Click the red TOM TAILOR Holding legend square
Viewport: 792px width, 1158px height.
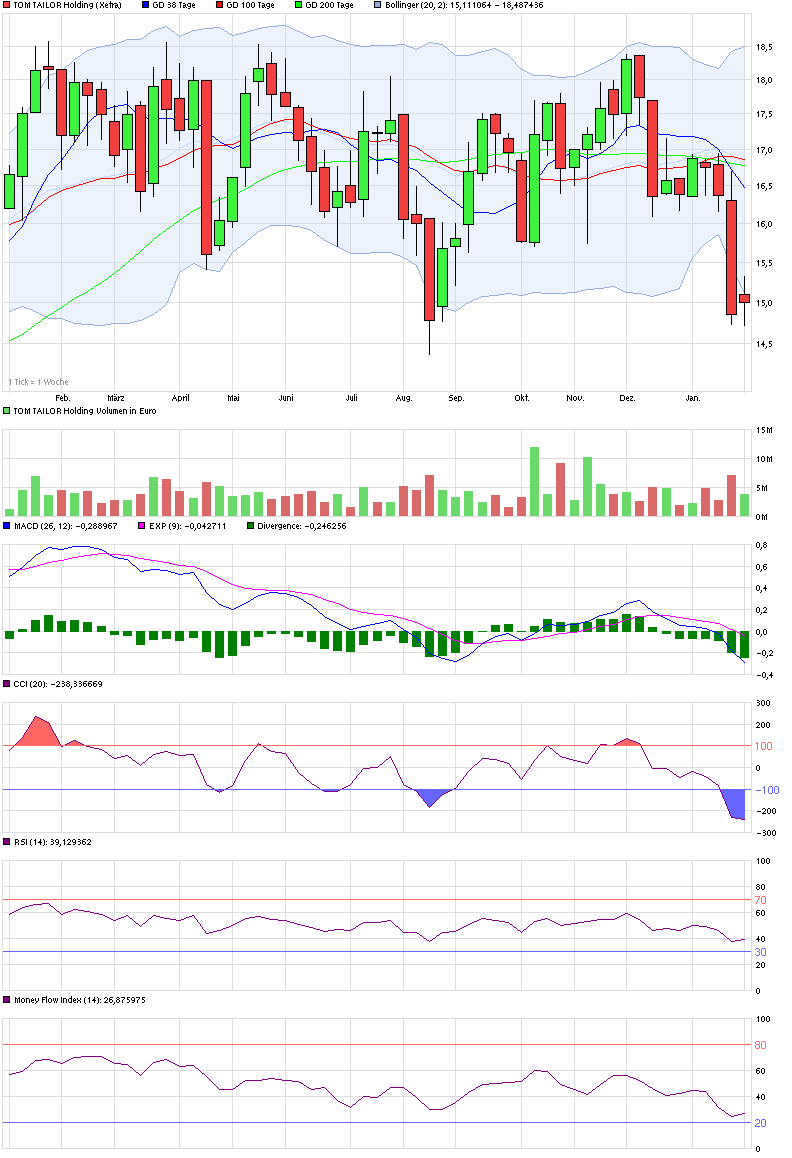[7, 5]
